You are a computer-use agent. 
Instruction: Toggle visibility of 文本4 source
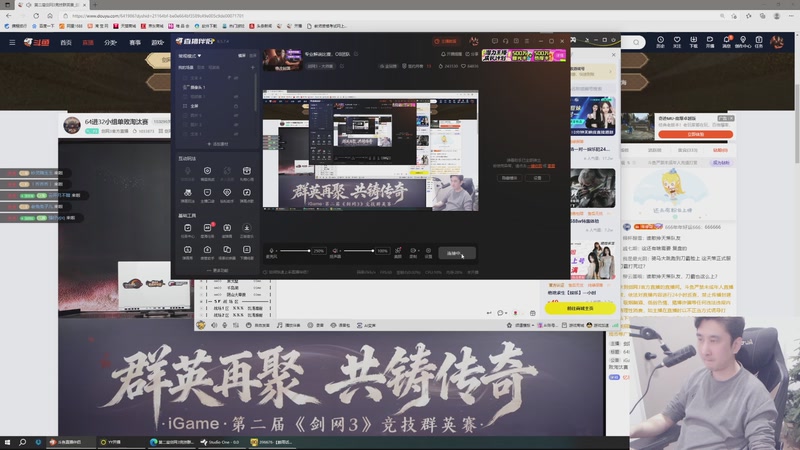[236, 78]
